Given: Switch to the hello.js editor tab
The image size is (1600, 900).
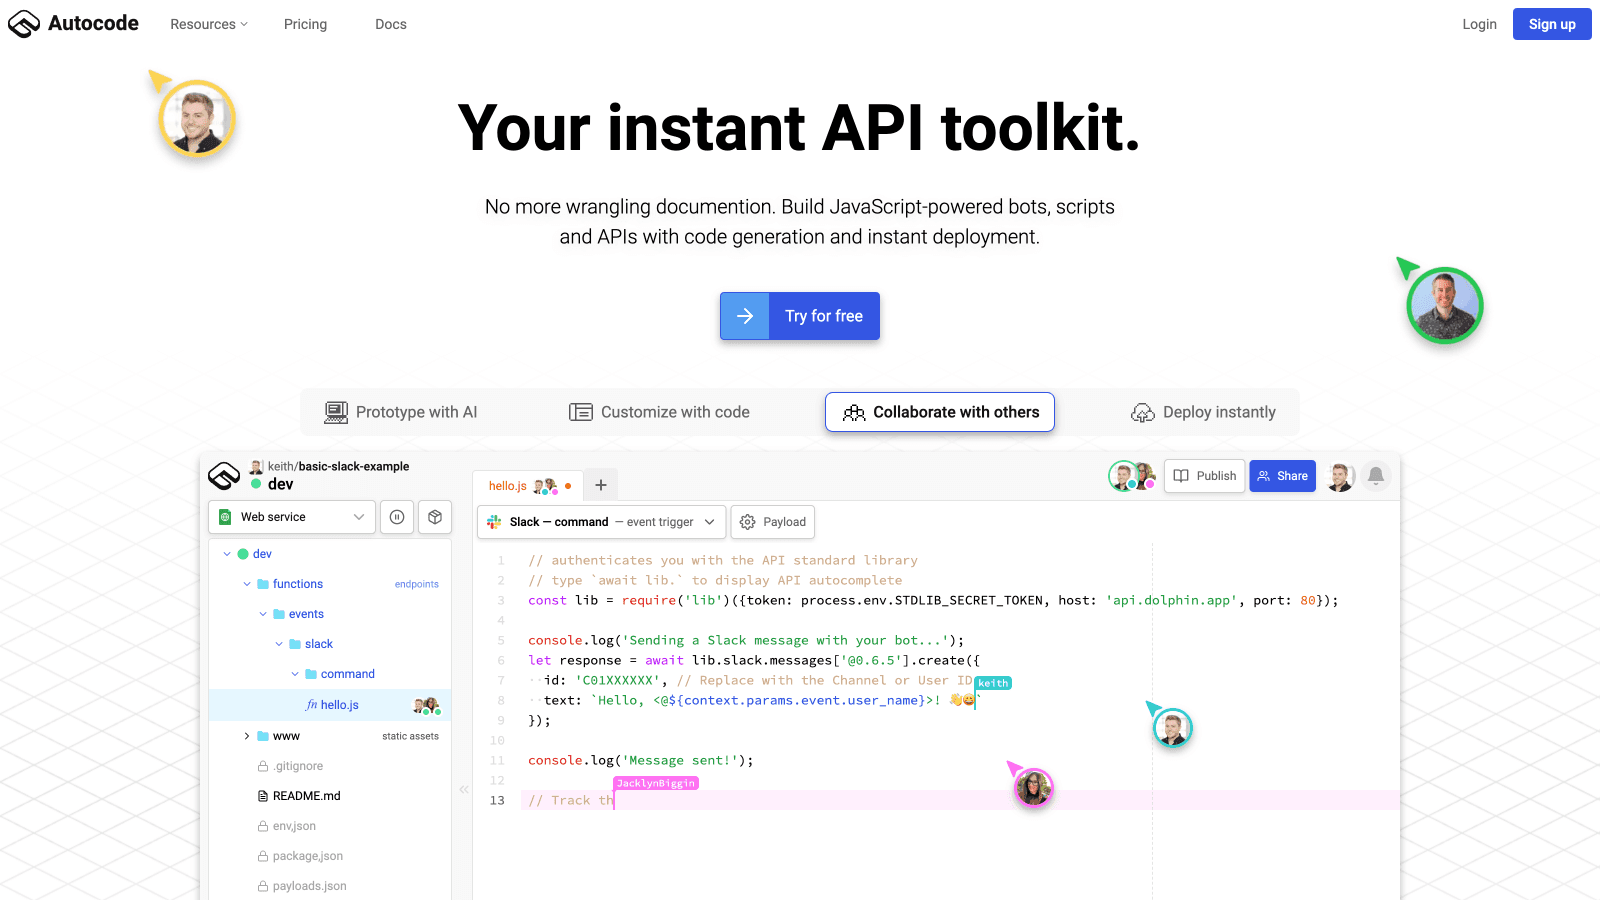Looking at the screenshot, I should coord(528,486).
